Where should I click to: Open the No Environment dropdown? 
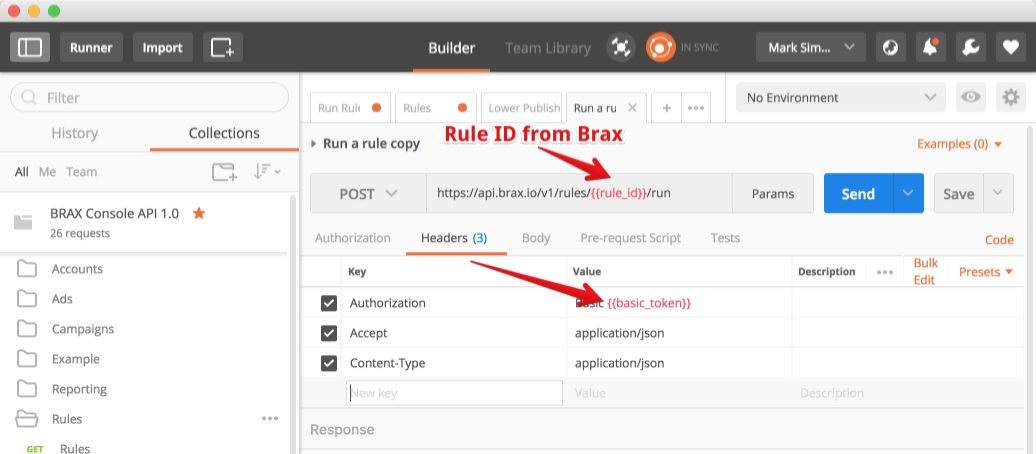point(840,98)
